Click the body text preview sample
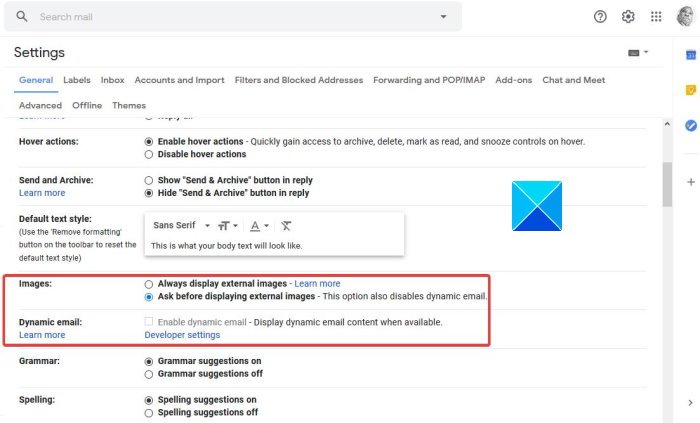700x423 pixels. [226, 245]
